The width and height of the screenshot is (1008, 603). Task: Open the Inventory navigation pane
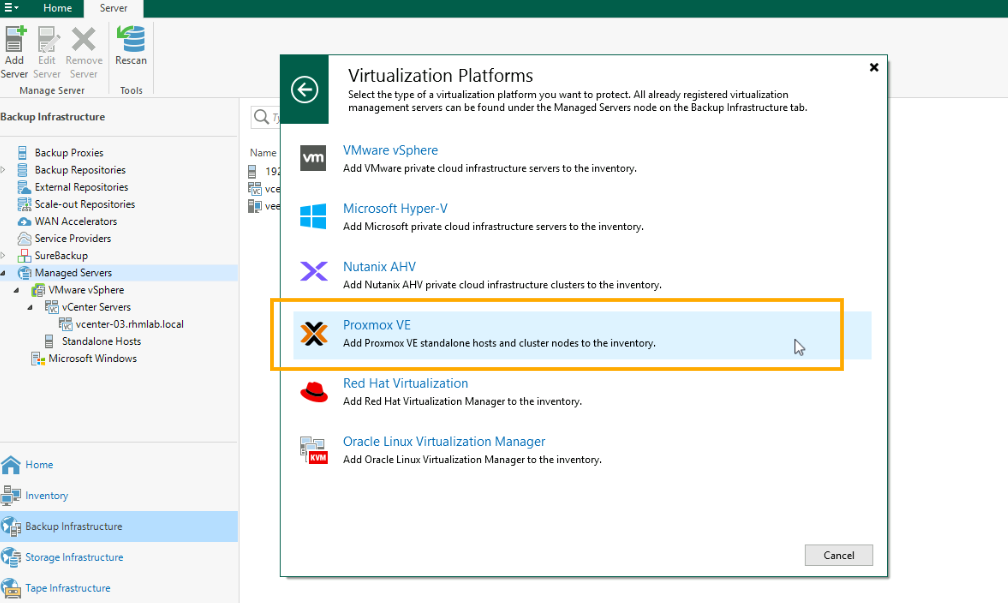click(46, 495)
